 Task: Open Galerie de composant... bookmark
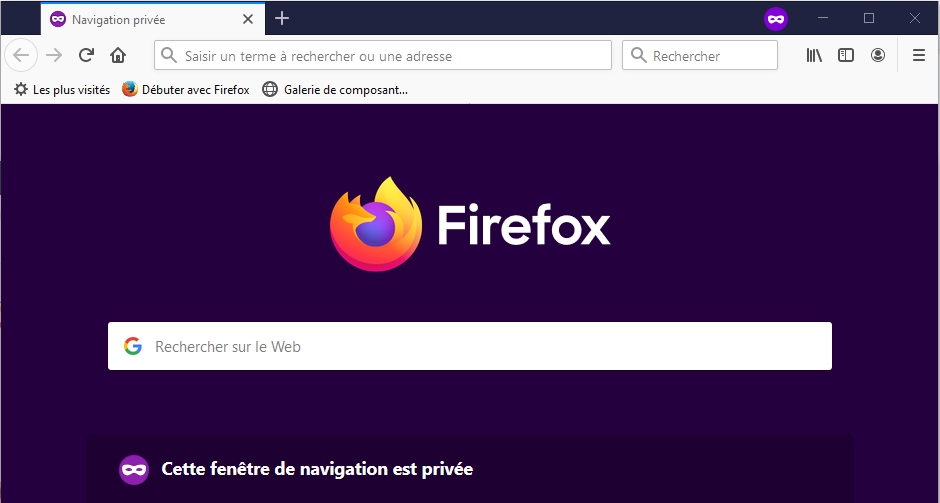[x=336, y=90]
